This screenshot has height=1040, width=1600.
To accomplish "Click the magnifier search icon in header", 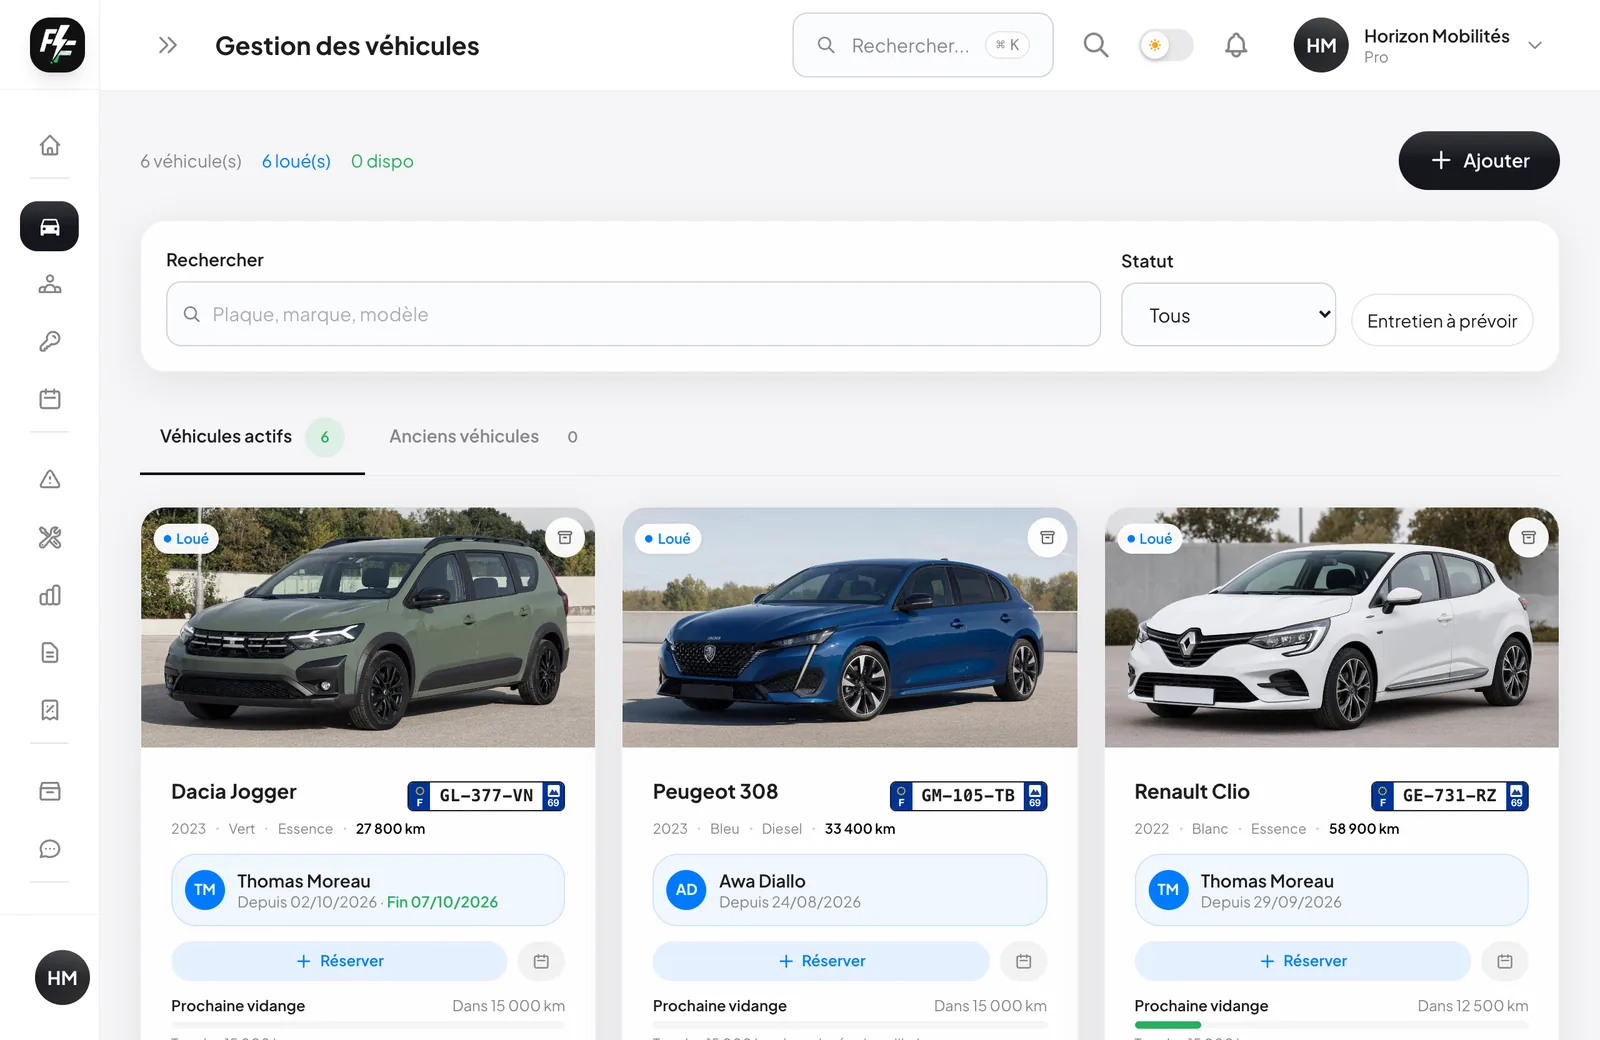I will (x=1096, y=45).
